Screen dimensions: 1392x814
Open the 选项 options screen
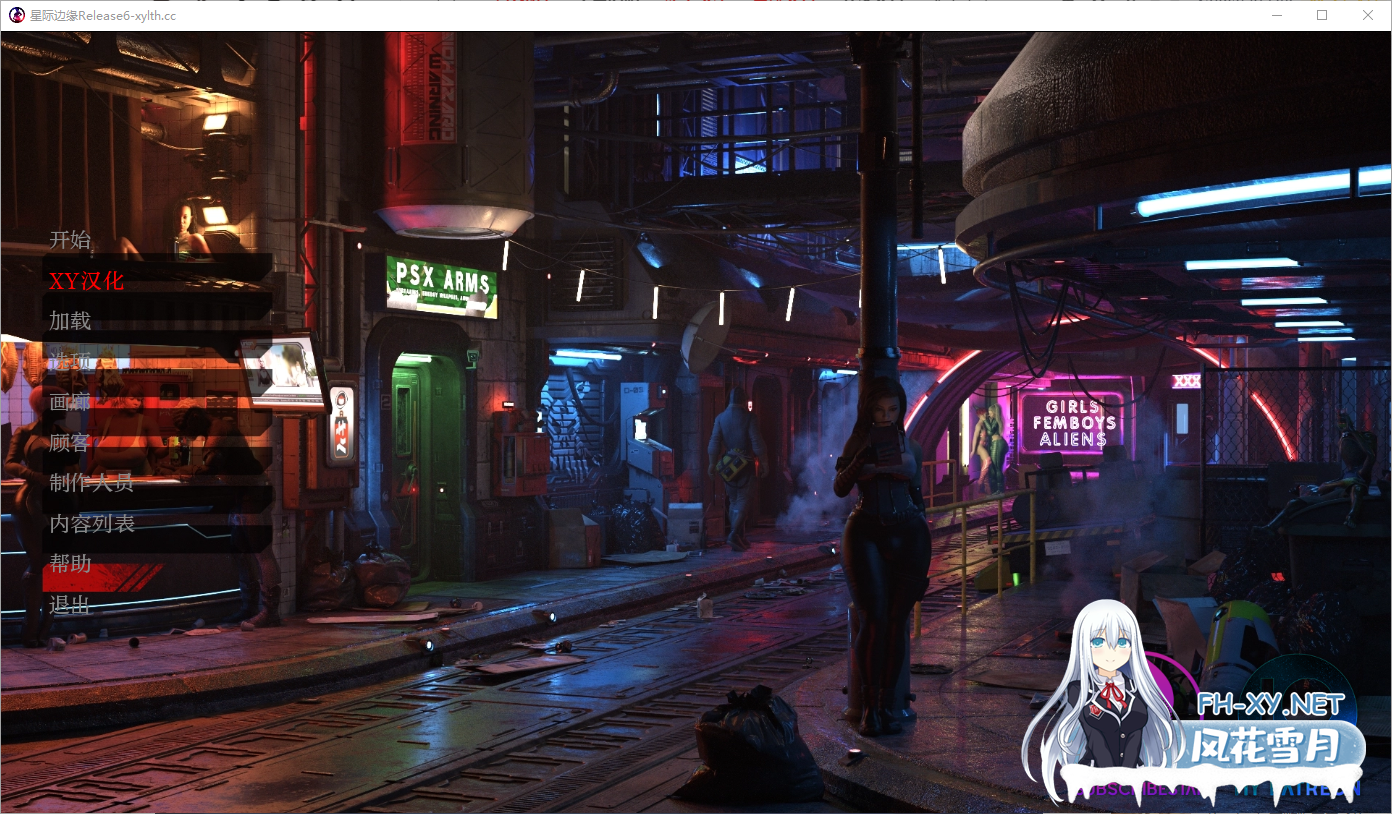click(68, 361)
